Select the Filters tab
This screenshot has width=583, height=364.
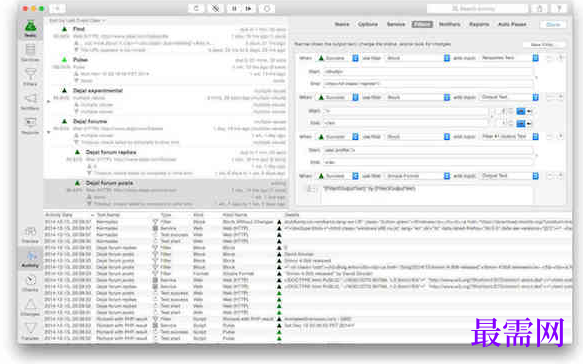click(x=422, y=24)
